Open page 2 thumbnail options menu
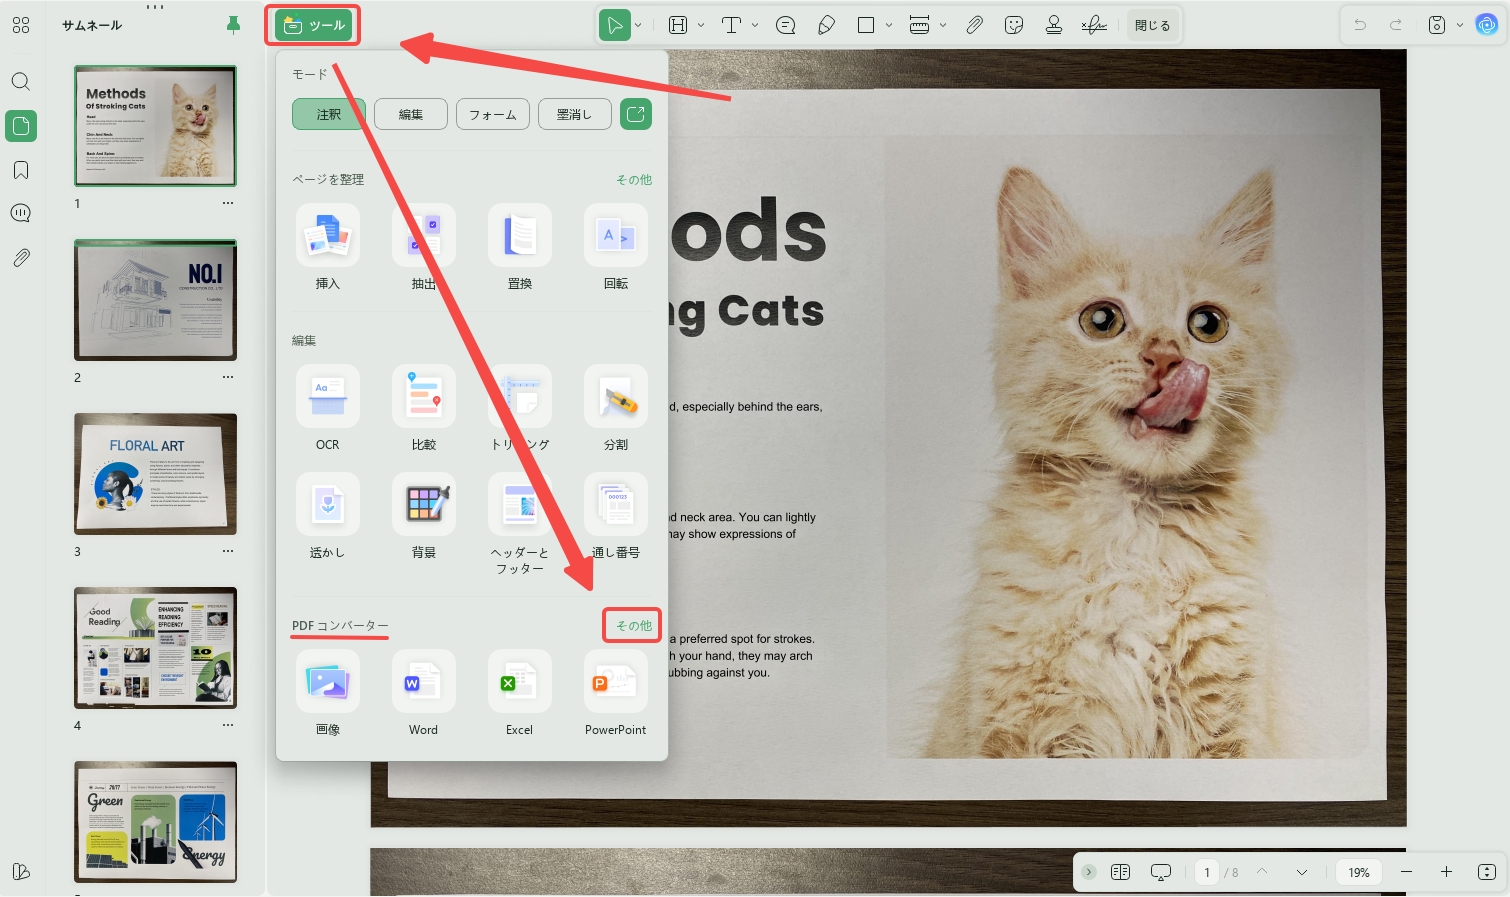Image resolution: width=1510 pixels, height=897 pixels. point(228,377)
